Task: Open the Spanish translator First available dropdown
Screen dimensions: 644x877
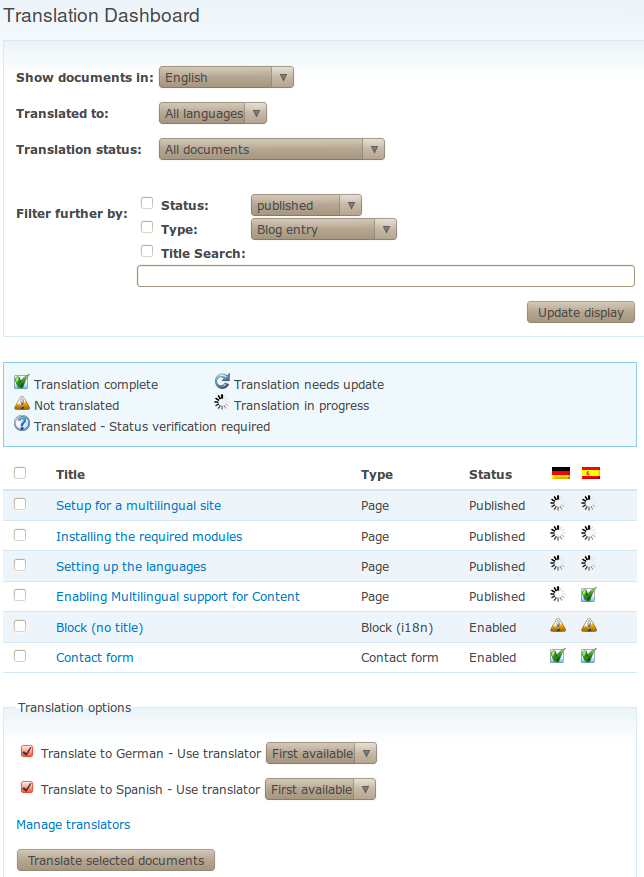Action: [x=320, y=789]
